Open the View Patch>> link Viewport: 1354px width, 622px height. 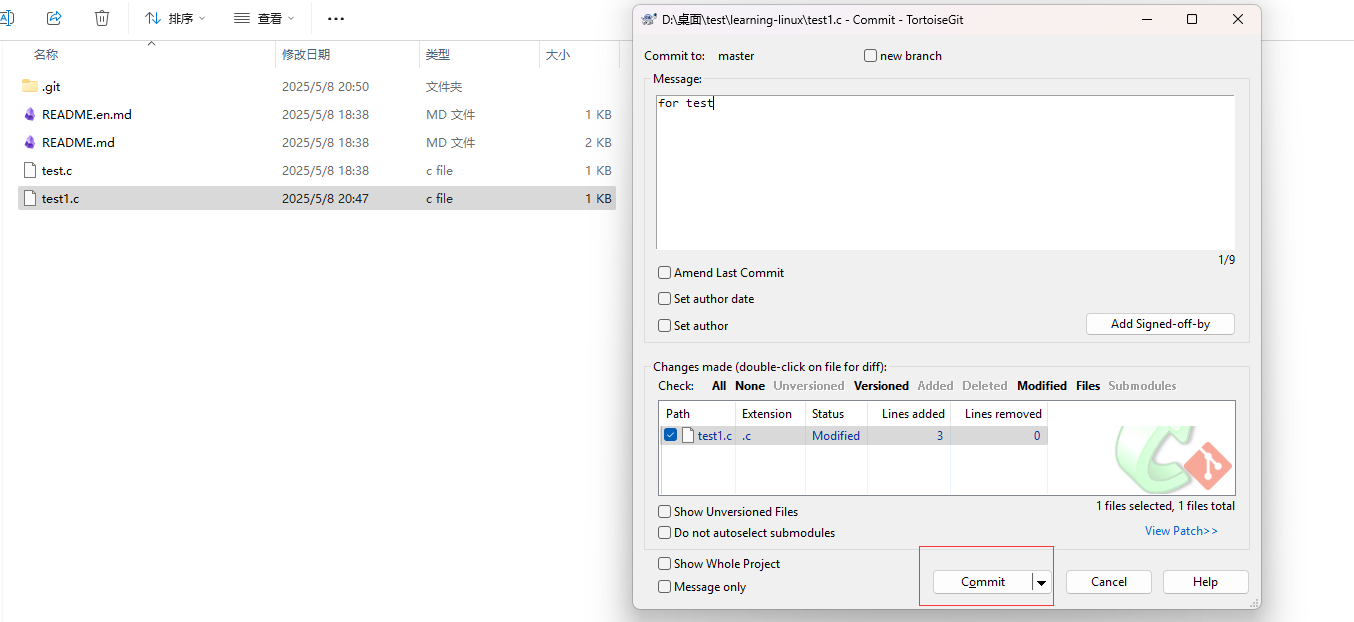tap(1181, 531)
